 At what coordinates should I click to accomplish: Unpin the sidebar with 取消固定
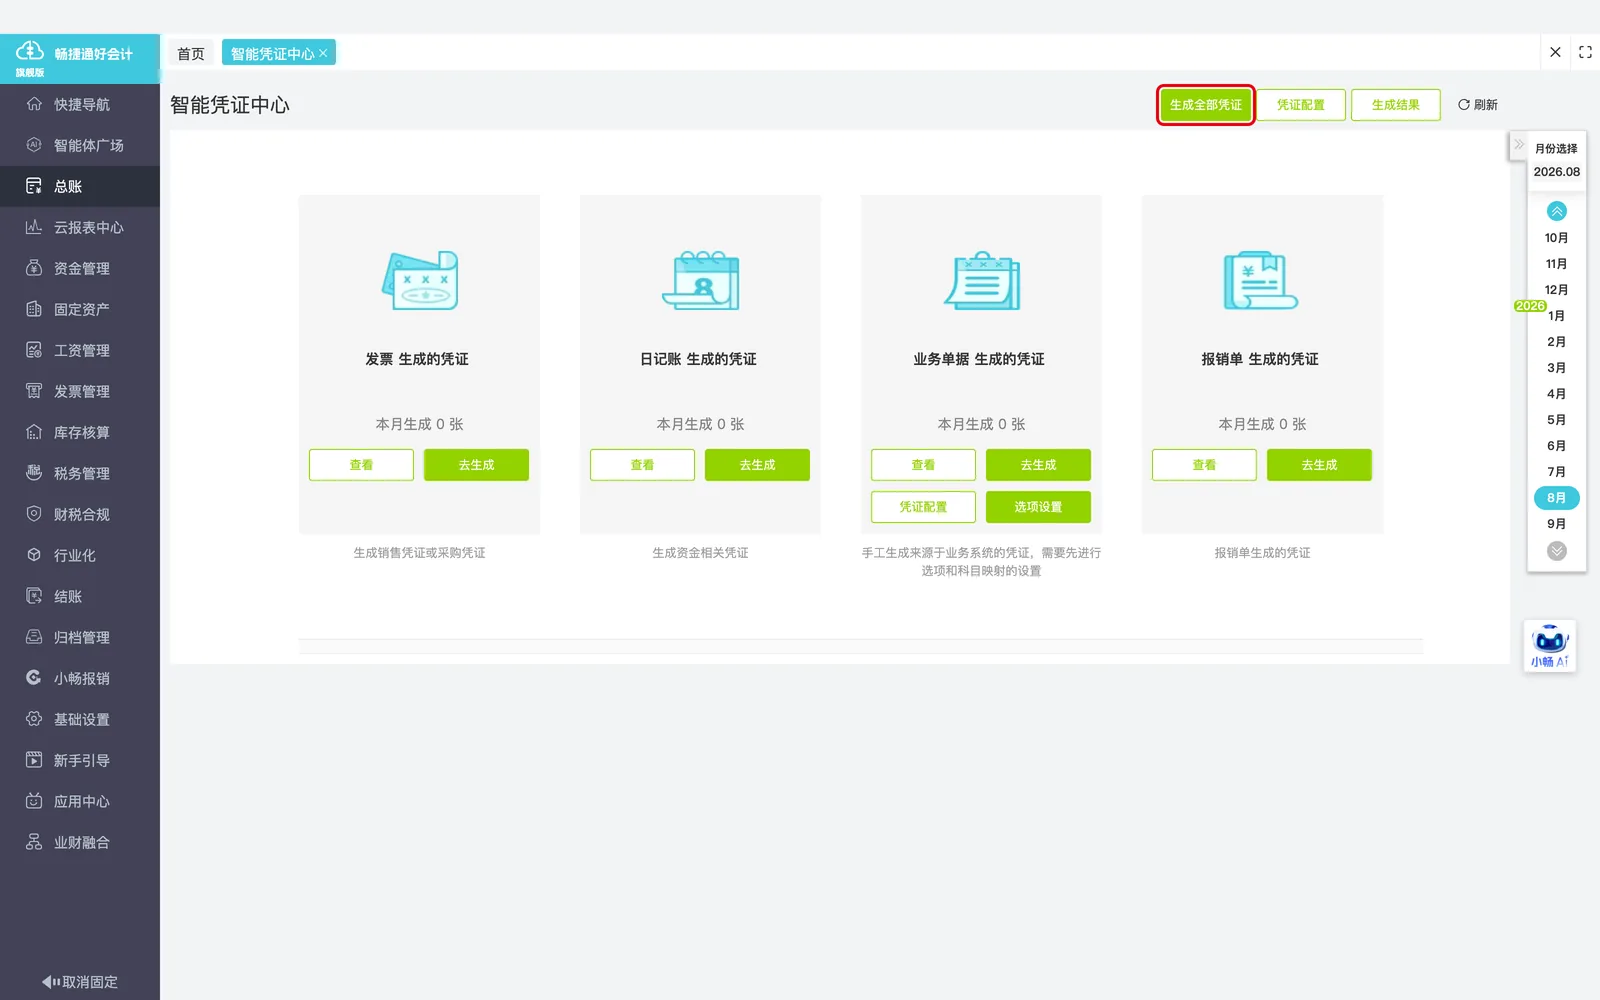click(x=80, y=982)
